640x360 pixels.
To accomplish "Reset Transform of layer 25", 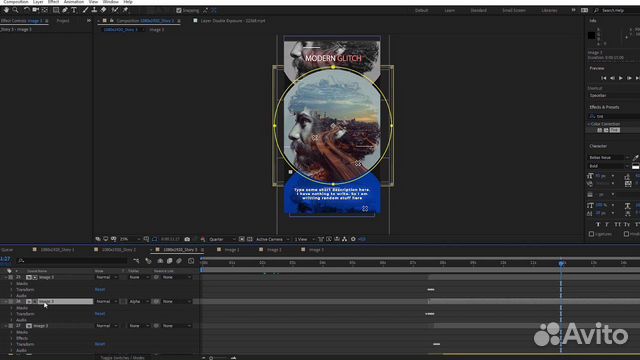I will 100,289.
